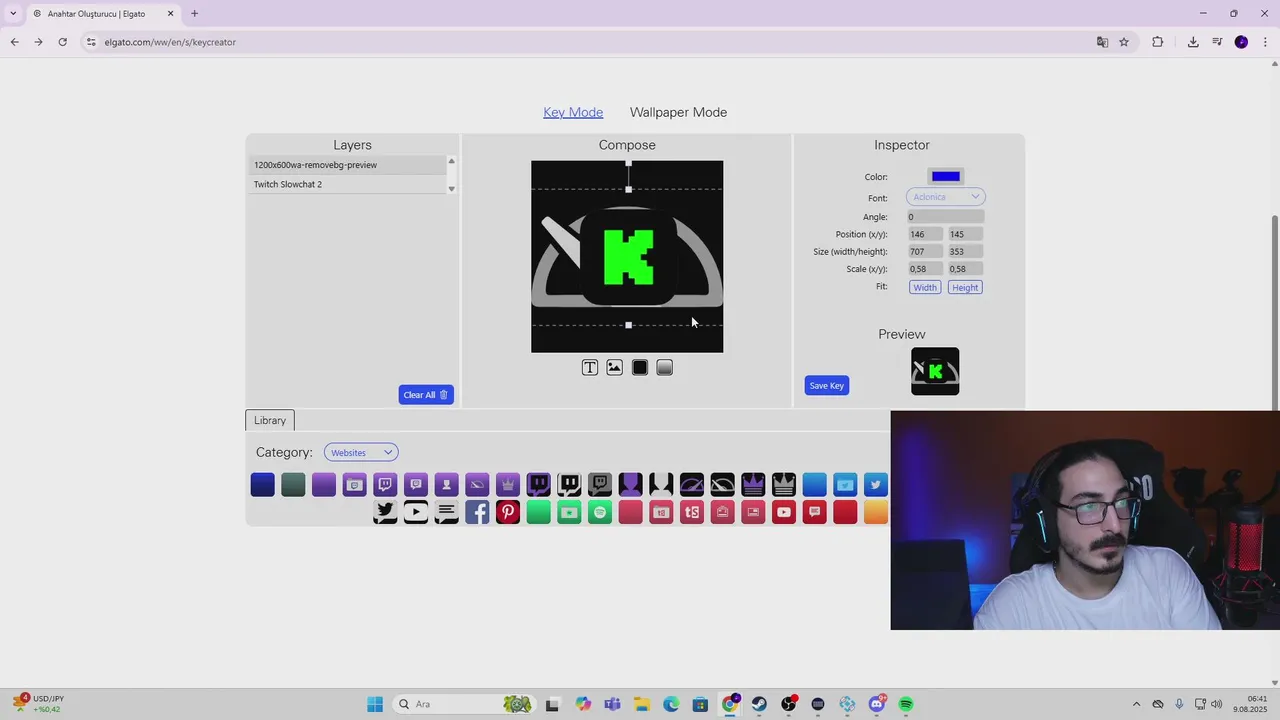
Task: Select the Facebook library icon
Action: tap(477, 513)
